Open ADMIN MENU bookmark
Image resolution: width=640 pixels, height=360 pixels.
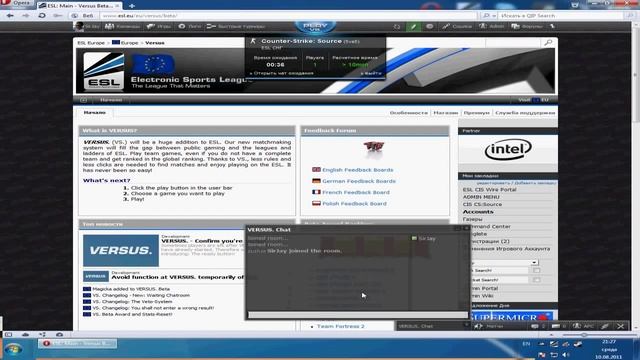pos(481,197)
